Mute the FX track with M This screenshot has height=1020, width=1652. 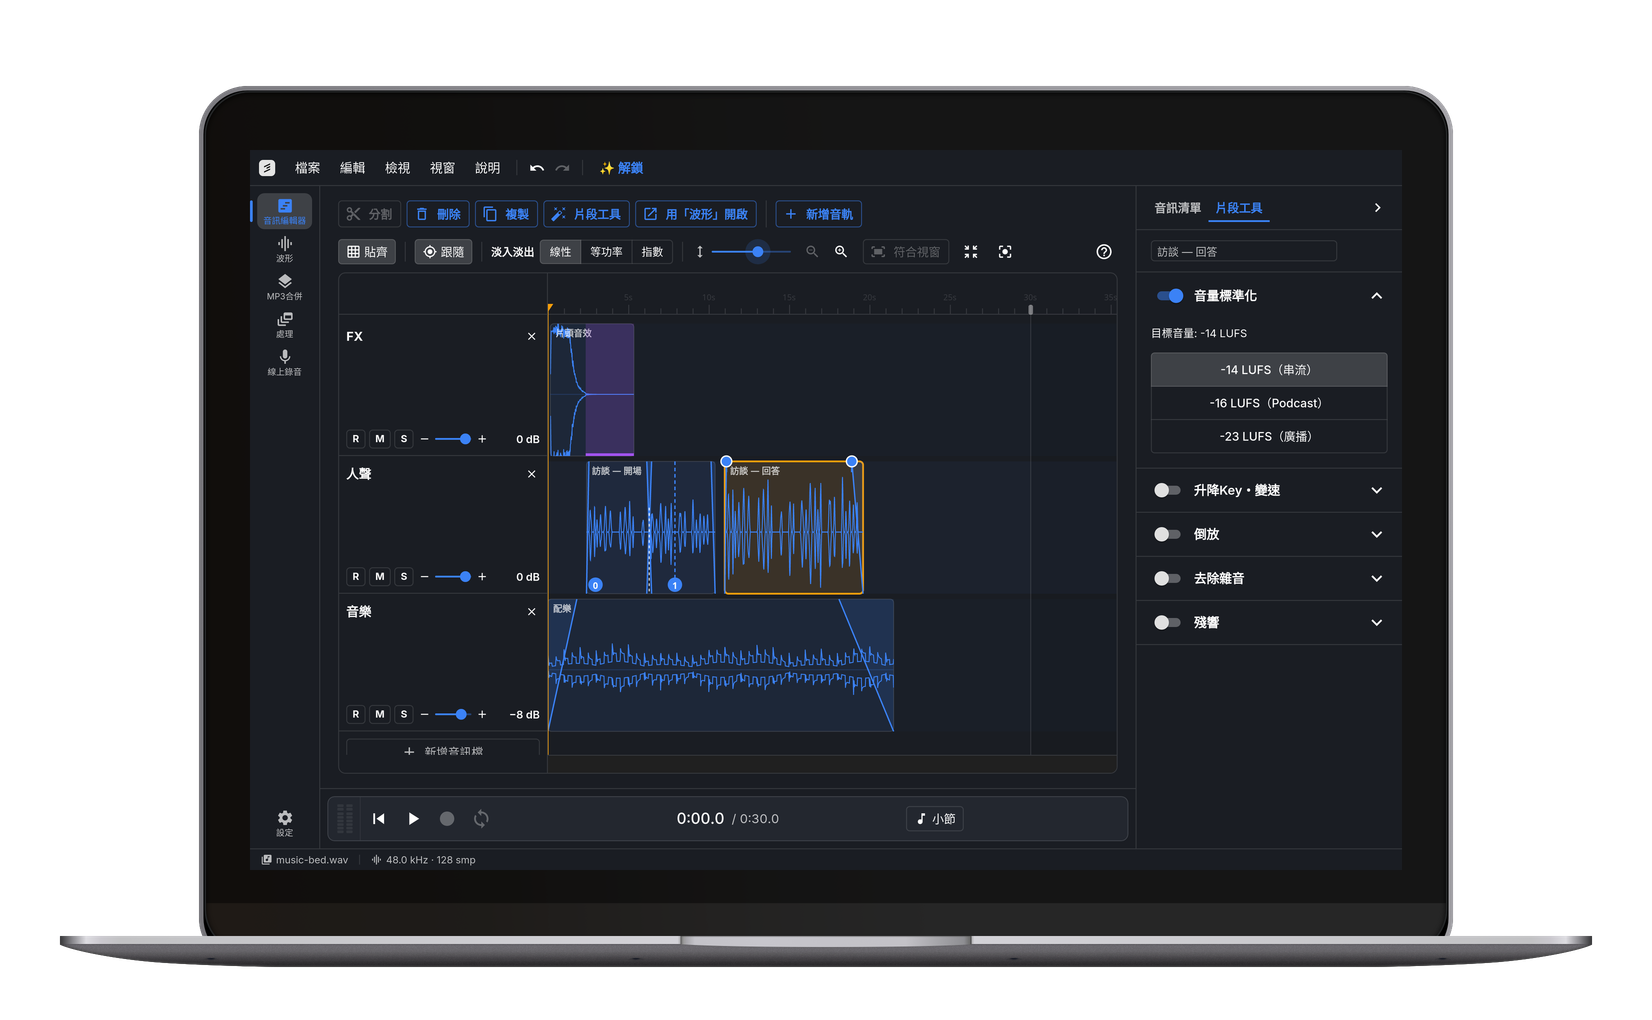(x=380, y=439)
